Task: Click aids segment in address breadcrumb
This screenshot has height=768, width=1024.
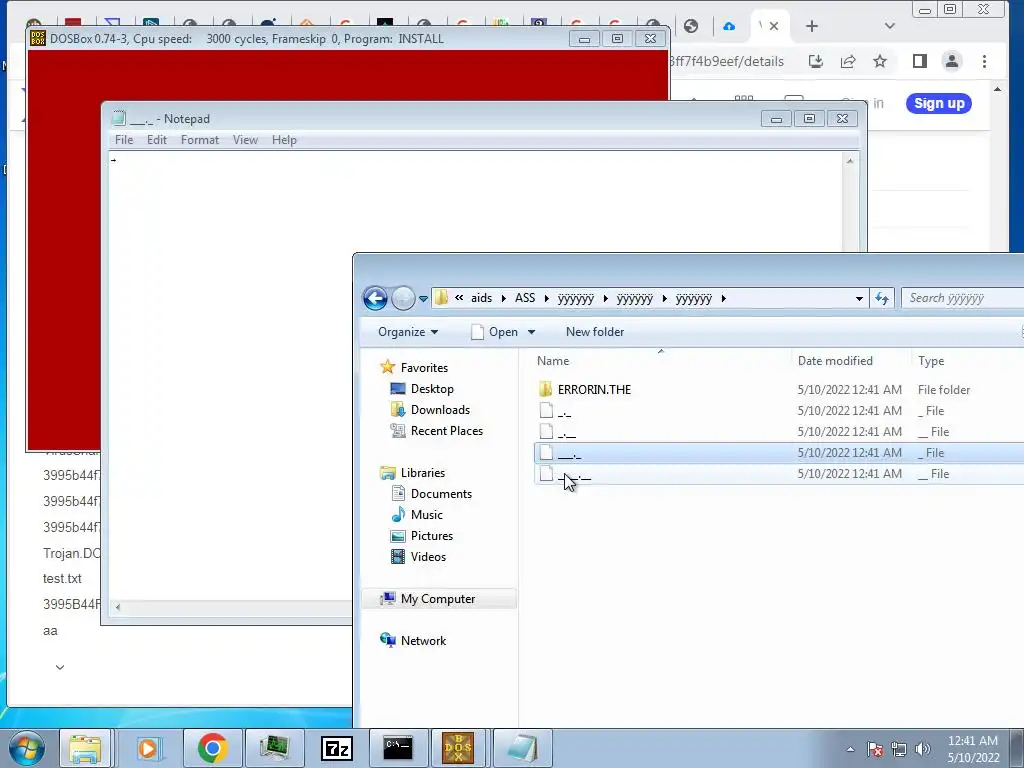Action: [481, 298]
